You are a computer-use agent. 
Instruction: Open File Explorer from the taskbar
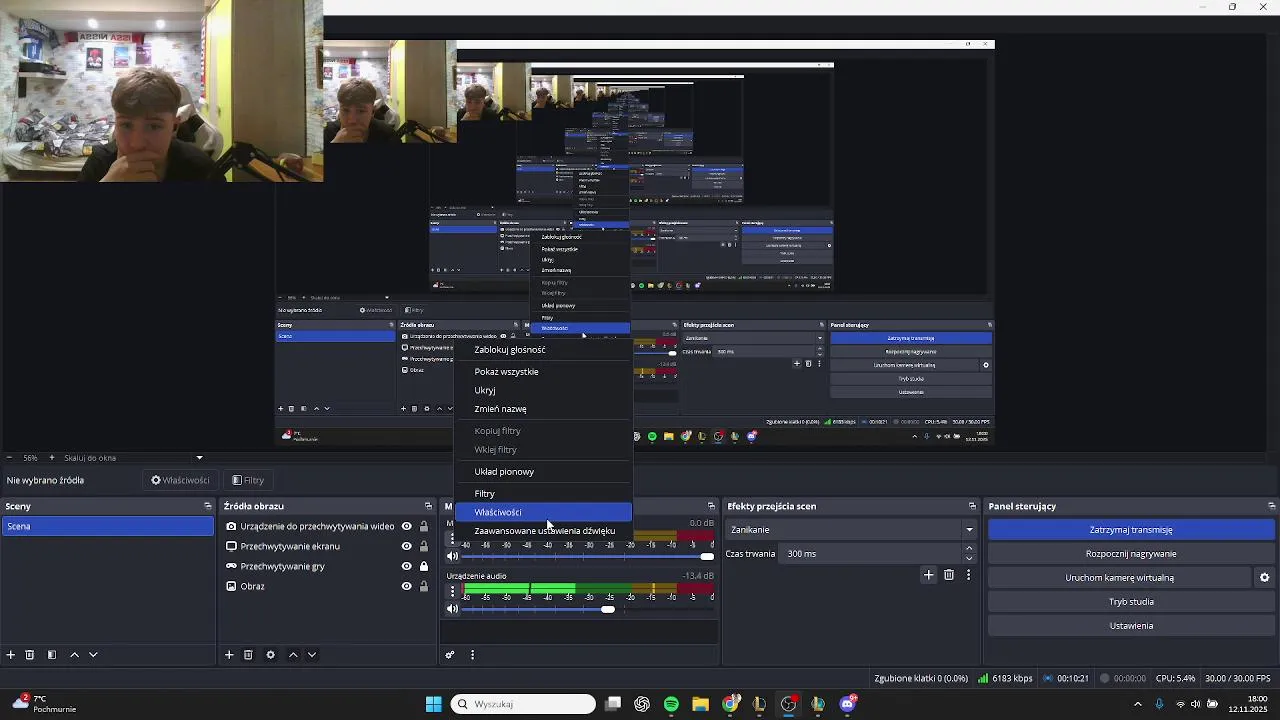click(700, 704)
